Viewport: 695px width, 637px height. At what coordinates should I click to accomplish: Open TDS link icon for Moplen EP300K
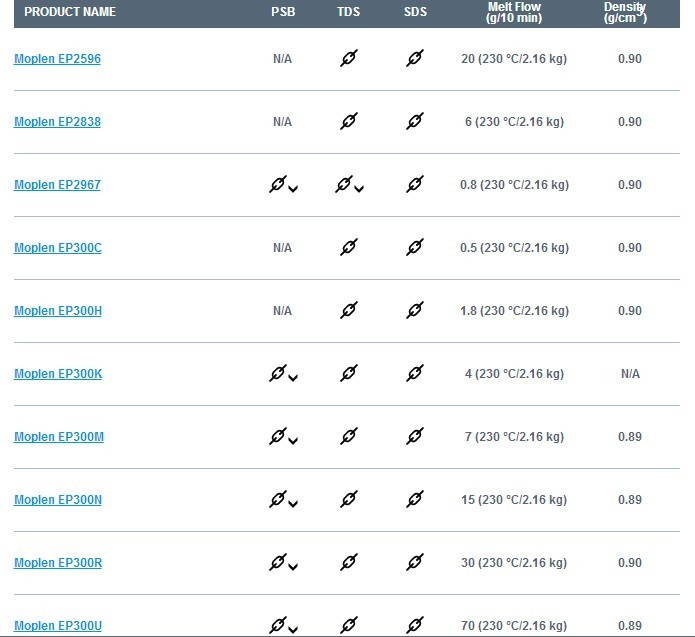click(x=349, y=373)
